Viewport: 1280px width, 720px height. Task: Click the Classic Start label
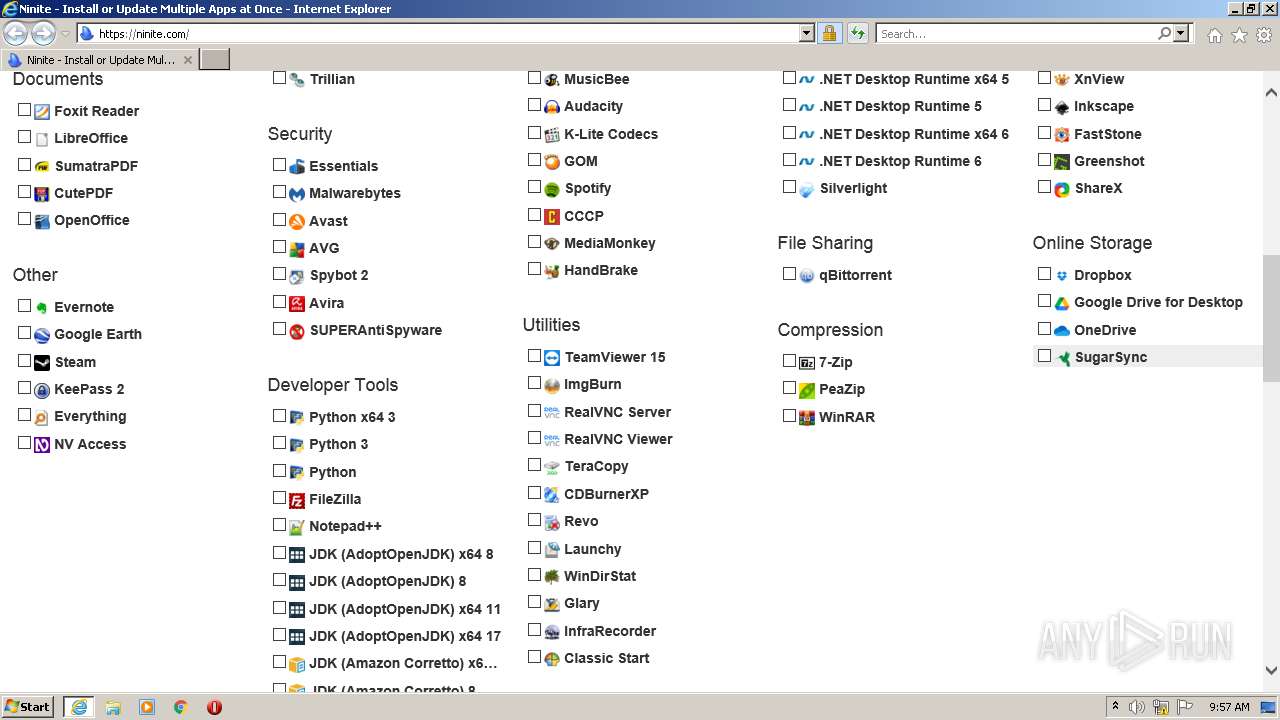pyautogui.click(x=606, y=658)
